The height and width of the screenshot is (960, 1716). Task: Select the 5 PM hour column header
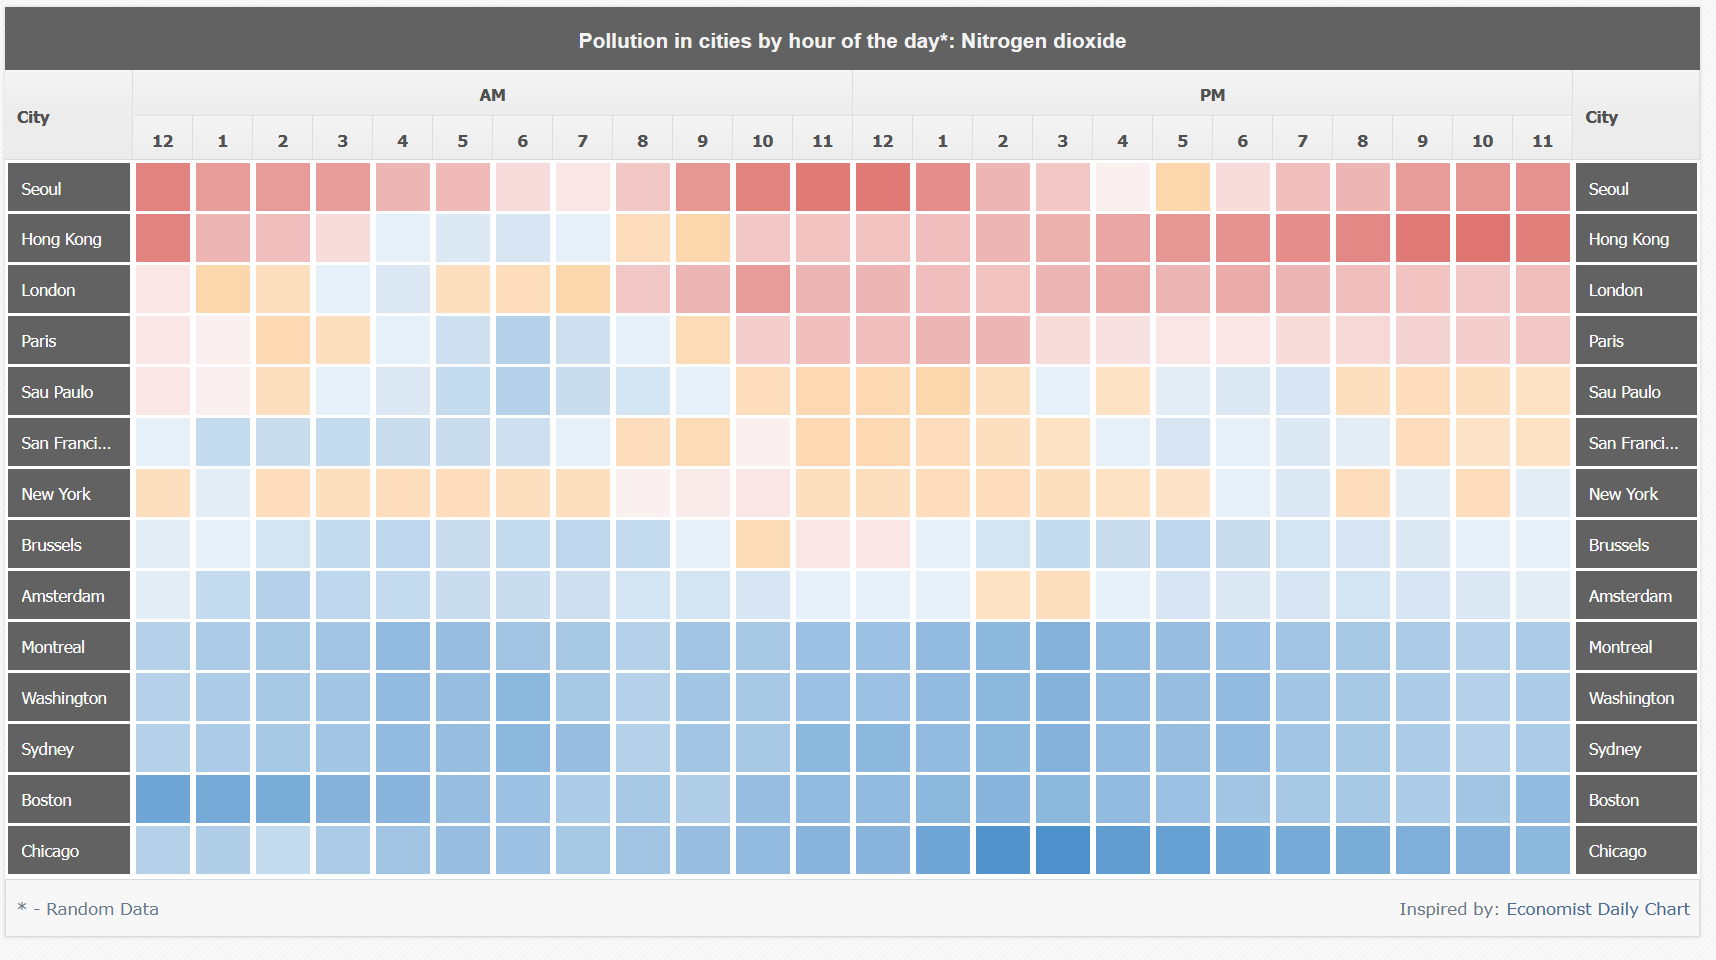1182,141
